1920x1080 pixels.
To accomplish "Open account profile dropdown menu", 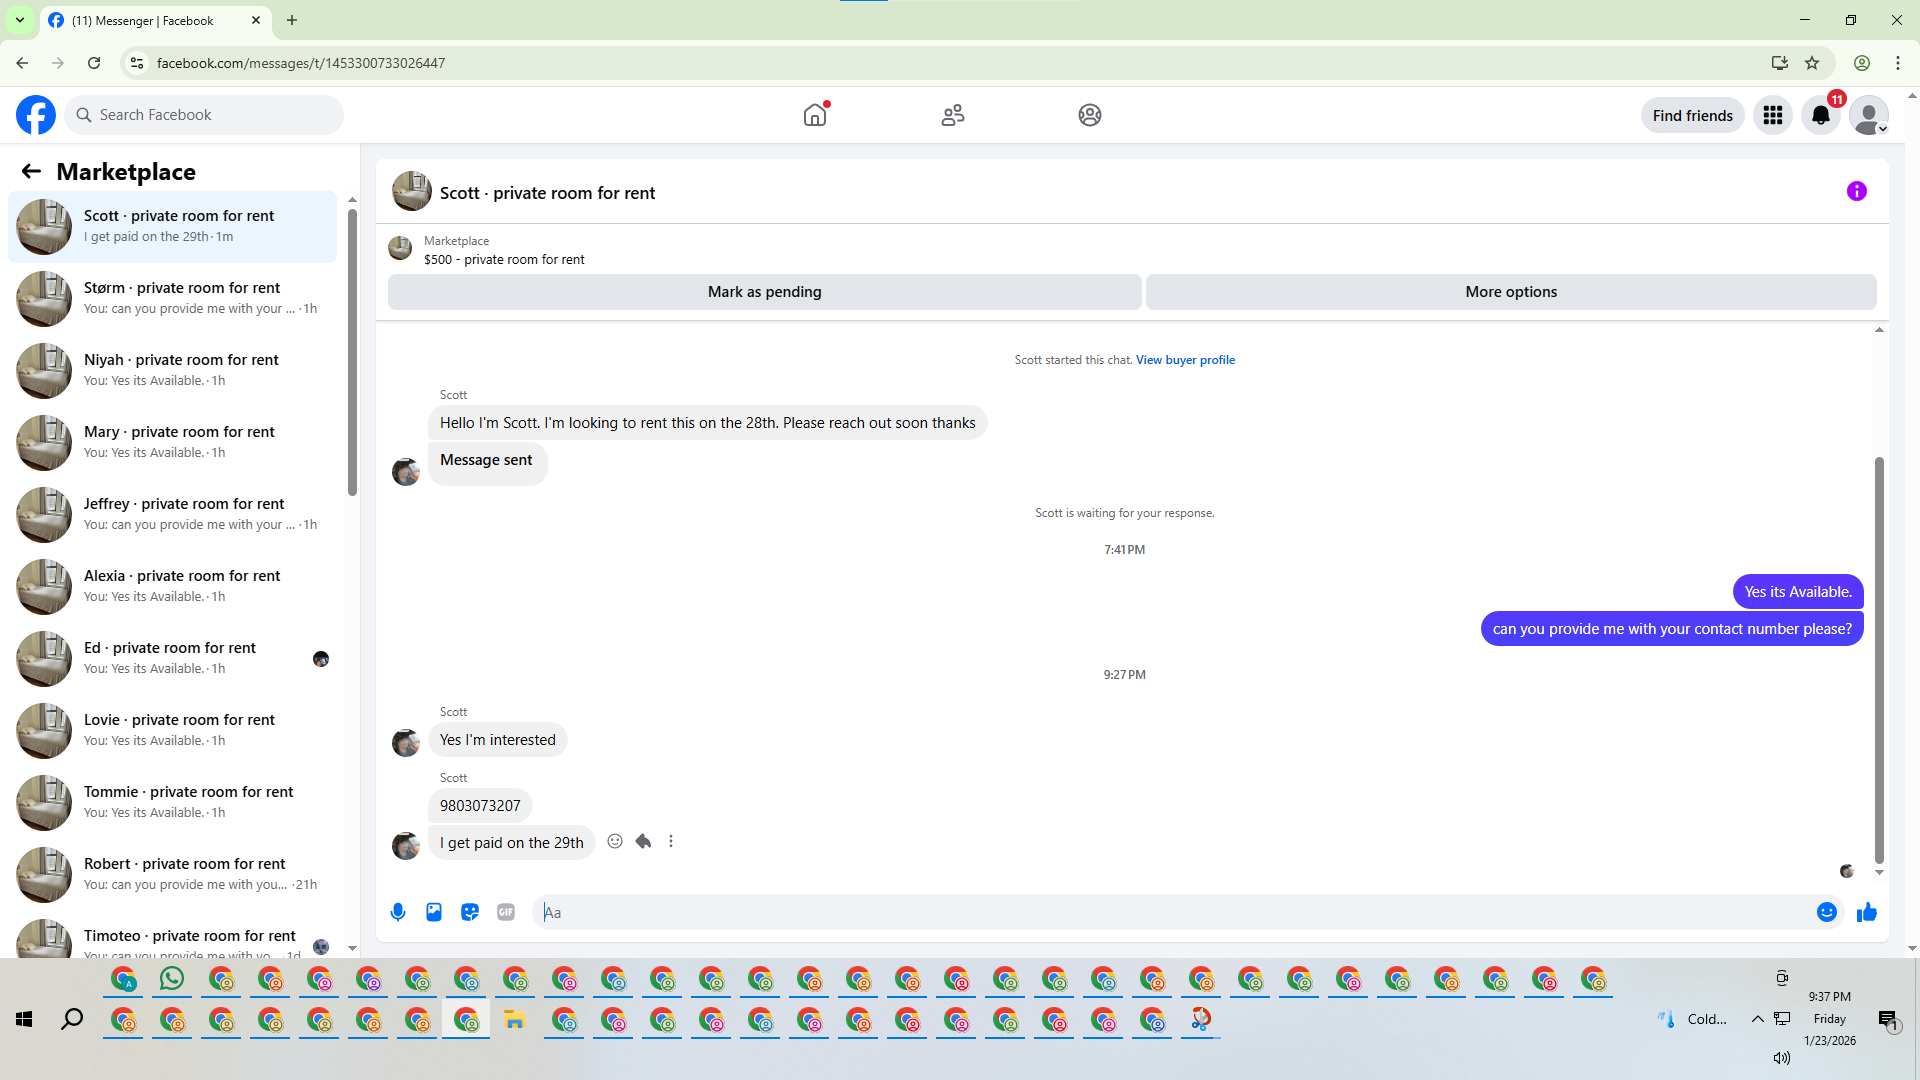I will tap(1868, 116).
